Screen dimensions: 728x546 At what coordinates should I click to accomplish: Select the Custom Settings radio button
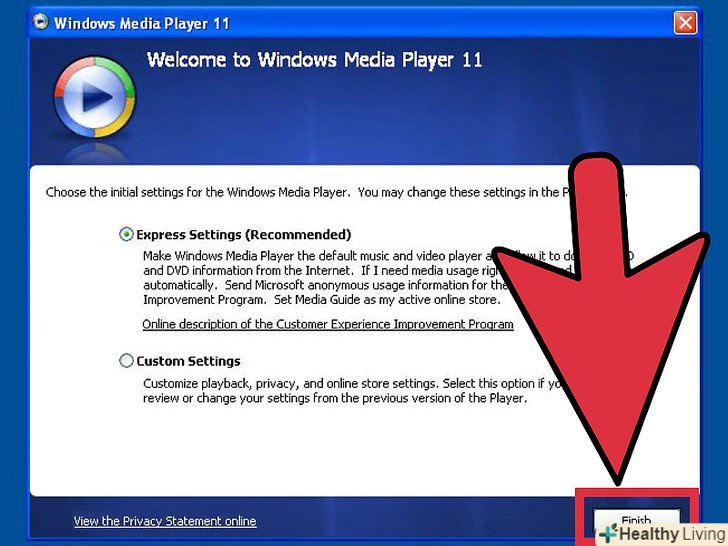point(126,361)
